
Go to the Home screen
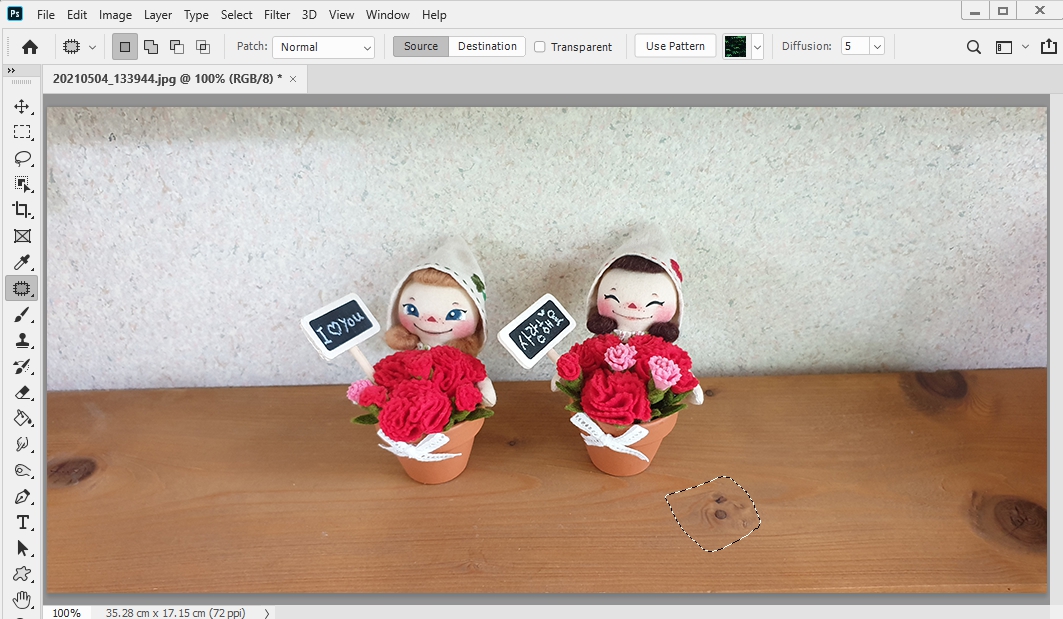tap(30, 47)
